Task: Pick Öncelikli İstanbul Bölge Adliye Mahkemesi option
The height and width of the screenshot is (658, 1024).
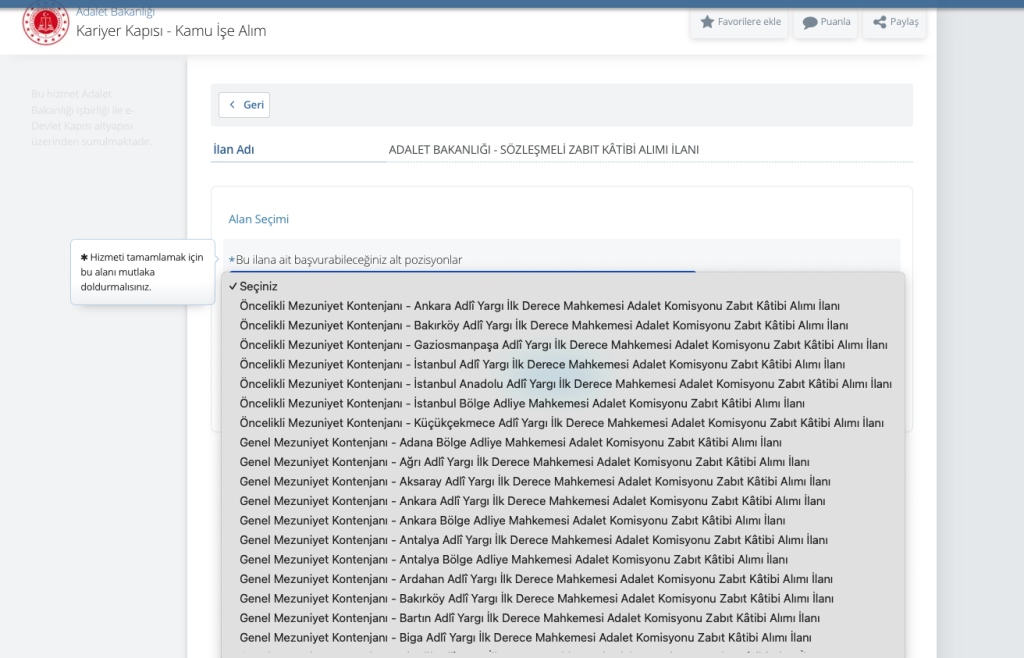Action: pyautogui.click(x=538, y=403)
